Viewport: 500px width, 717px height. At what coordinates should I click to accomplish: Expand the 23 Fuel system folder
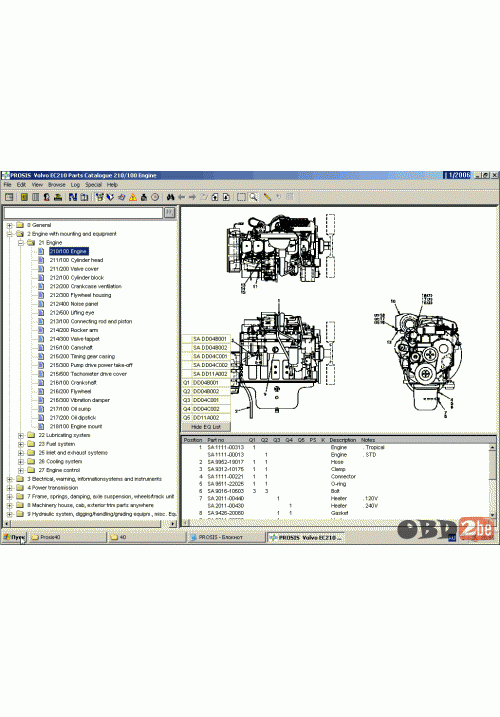tap(21, 444)
